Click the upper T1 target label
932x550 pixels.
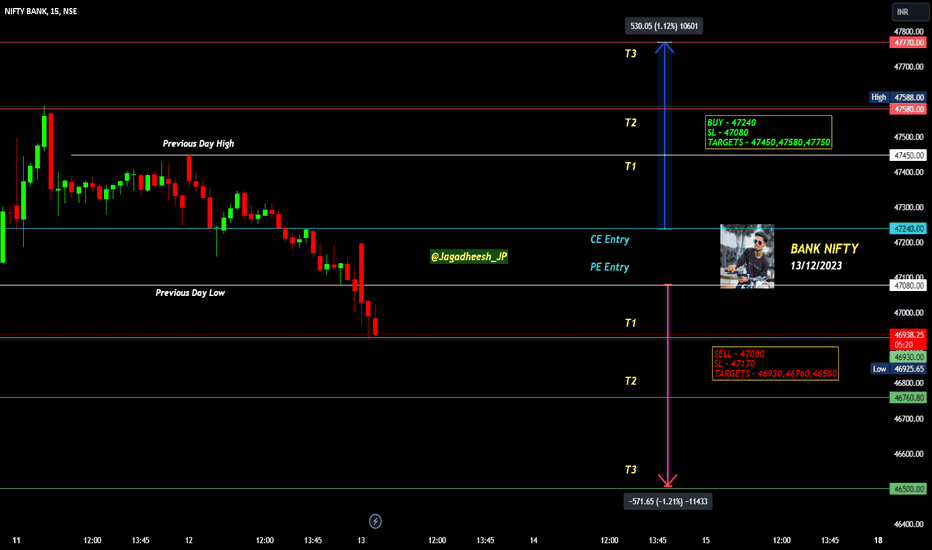(x=631, y=166)
